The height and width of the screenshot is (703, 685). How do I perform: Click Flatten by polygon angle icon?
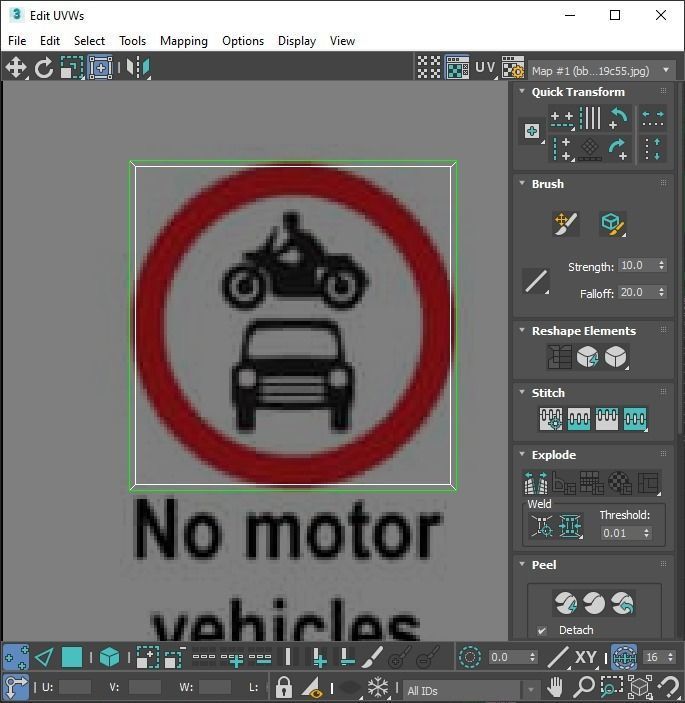click(x=564, y=482)
